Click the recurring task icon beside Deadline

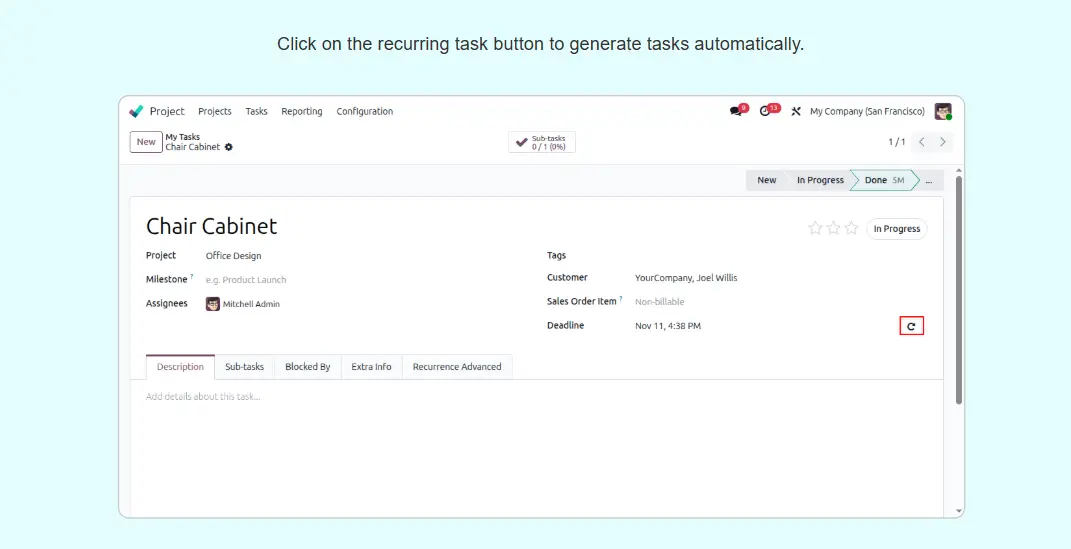pos(911,326)
